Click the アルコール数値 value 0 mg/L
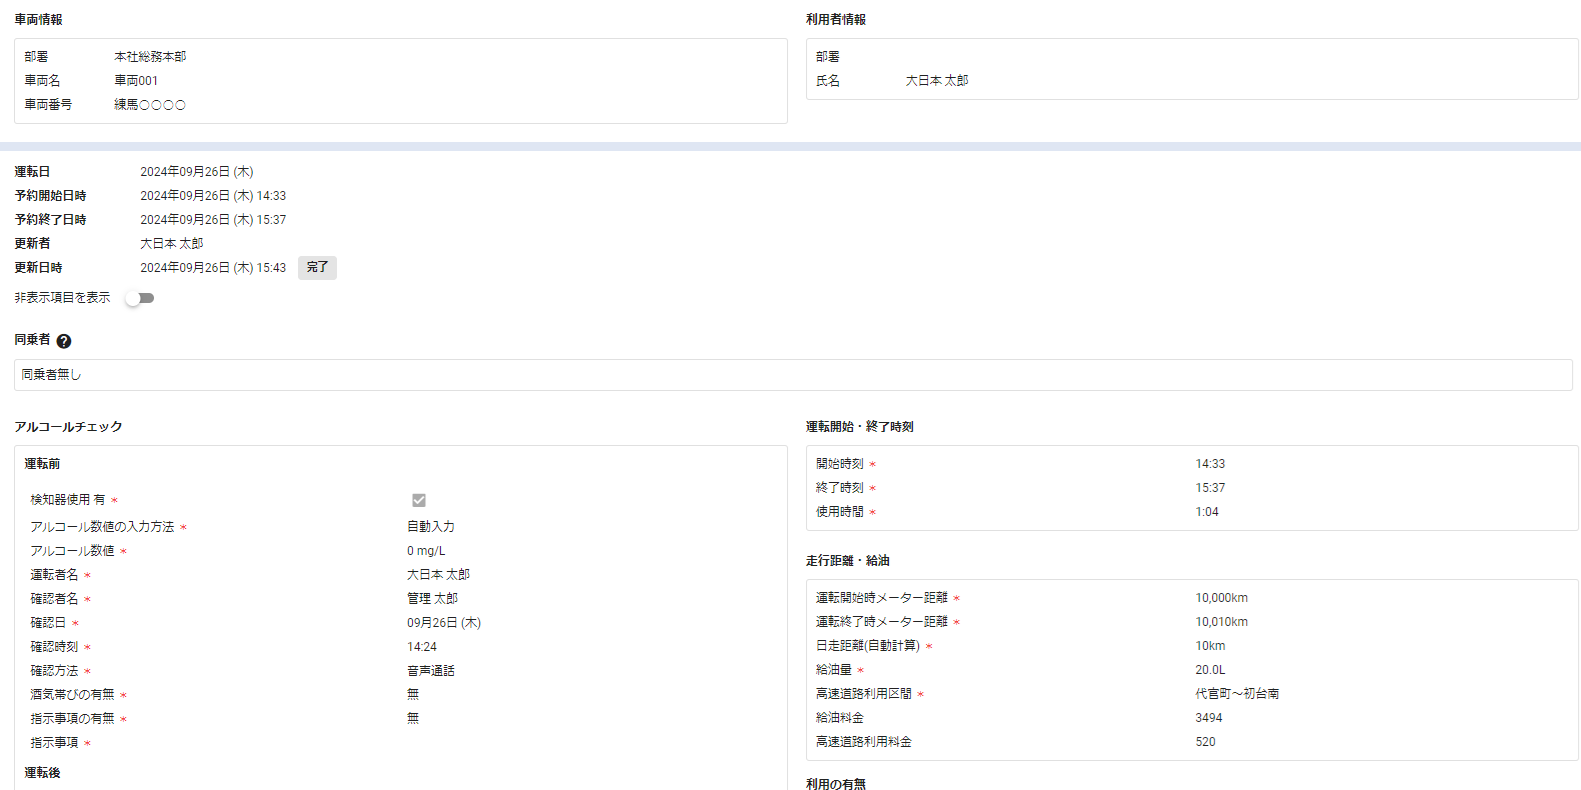The width and height of the screenshot is (1581, 790). [426, 551]
